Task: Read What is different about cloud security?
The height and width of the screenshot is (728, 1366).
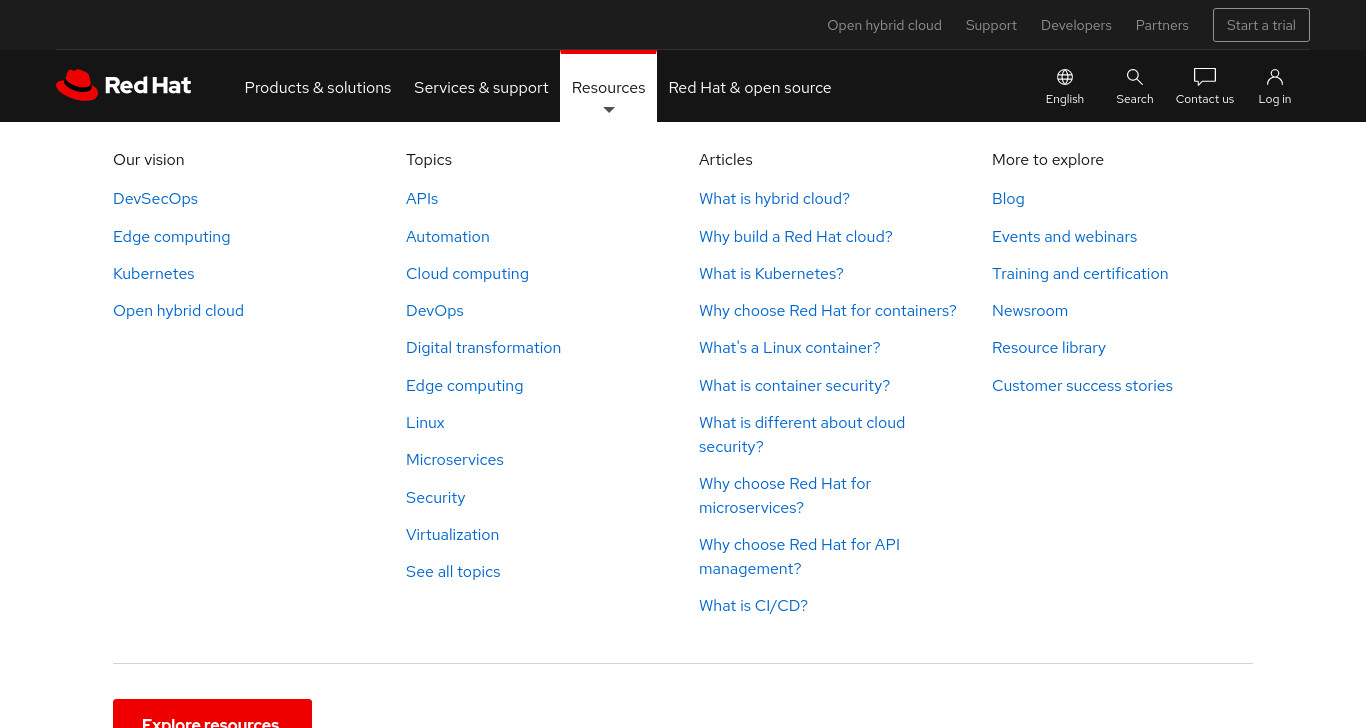Action: point(802,435)
